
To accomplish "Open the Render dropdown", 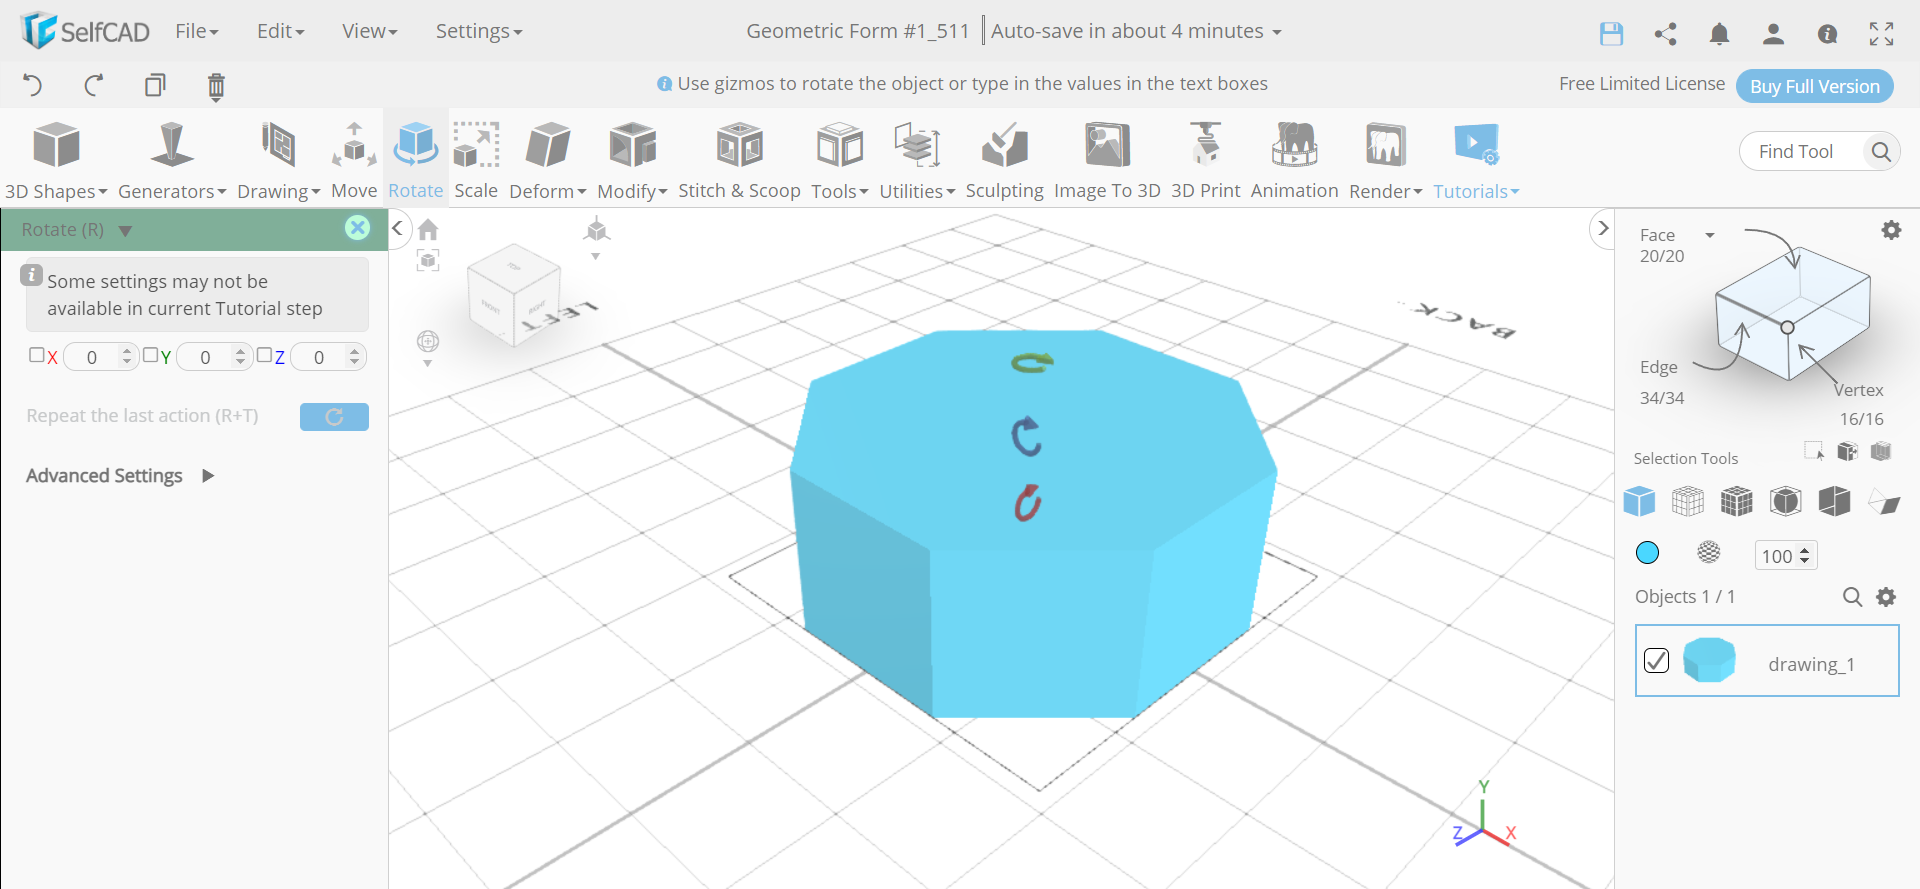I will click(1385, 160).
